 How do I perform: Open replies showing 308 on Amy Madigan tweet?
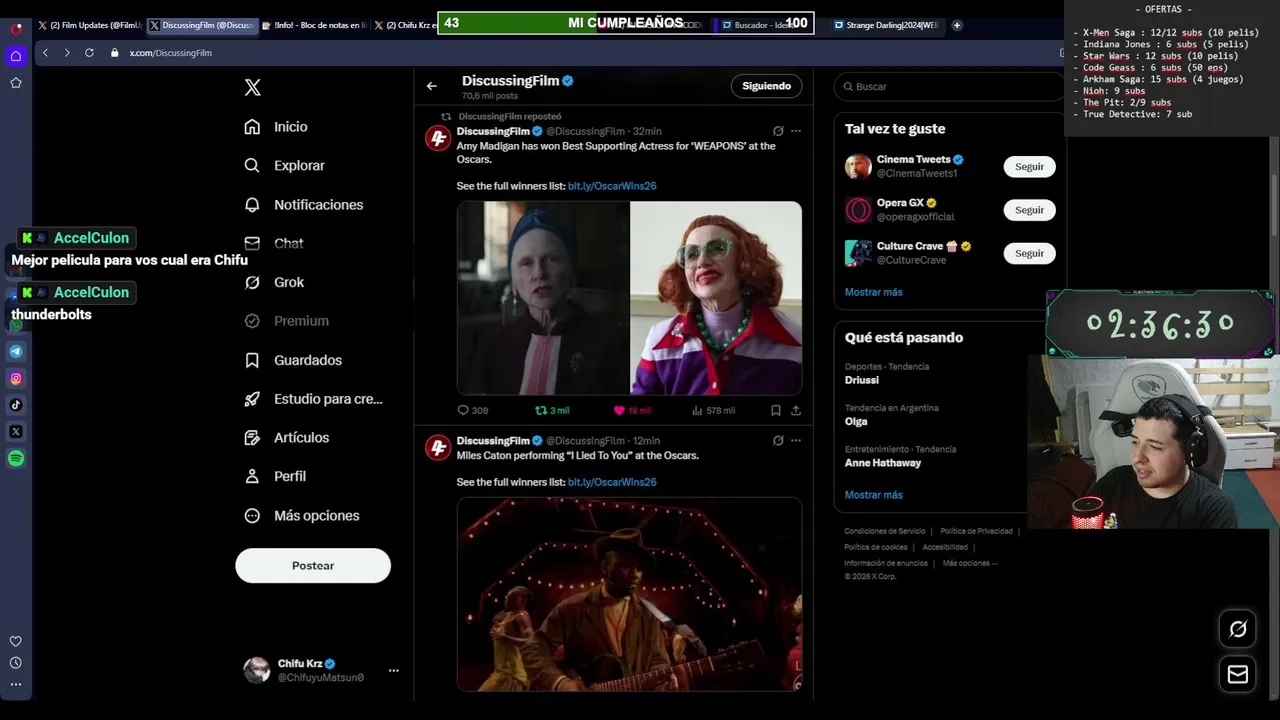point(472,410)
